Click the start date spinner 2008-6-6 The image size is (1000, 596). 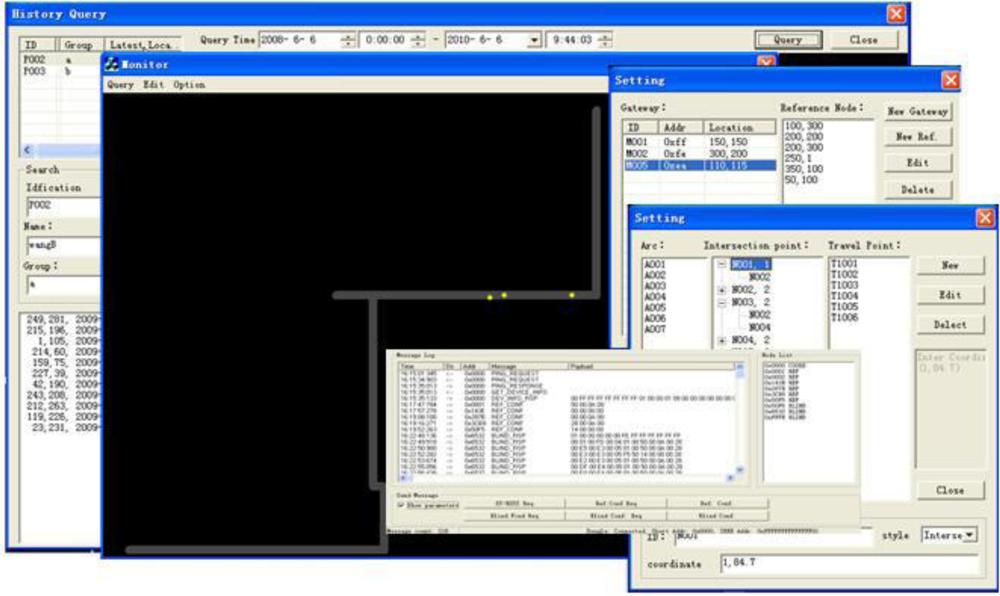pyautogui.click(x=347, y=40)
